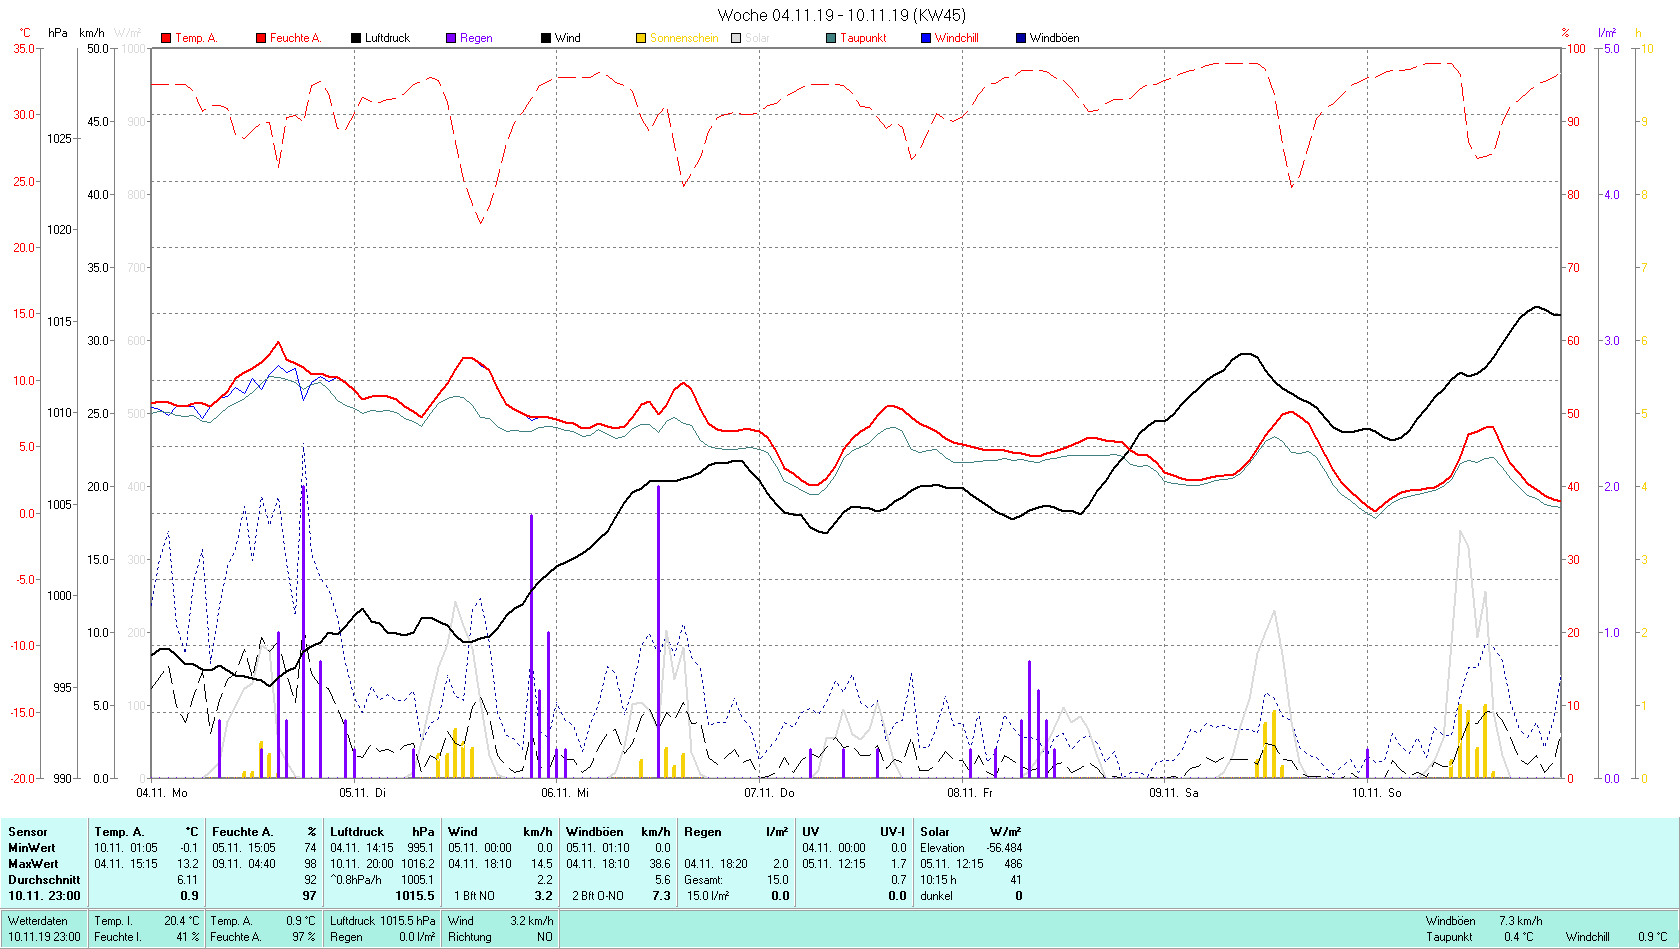Click the '7.3 km/h' gust value bottom right
Screen dimensions: 1680x949
pyautogui.click(x=1521, y=921)
